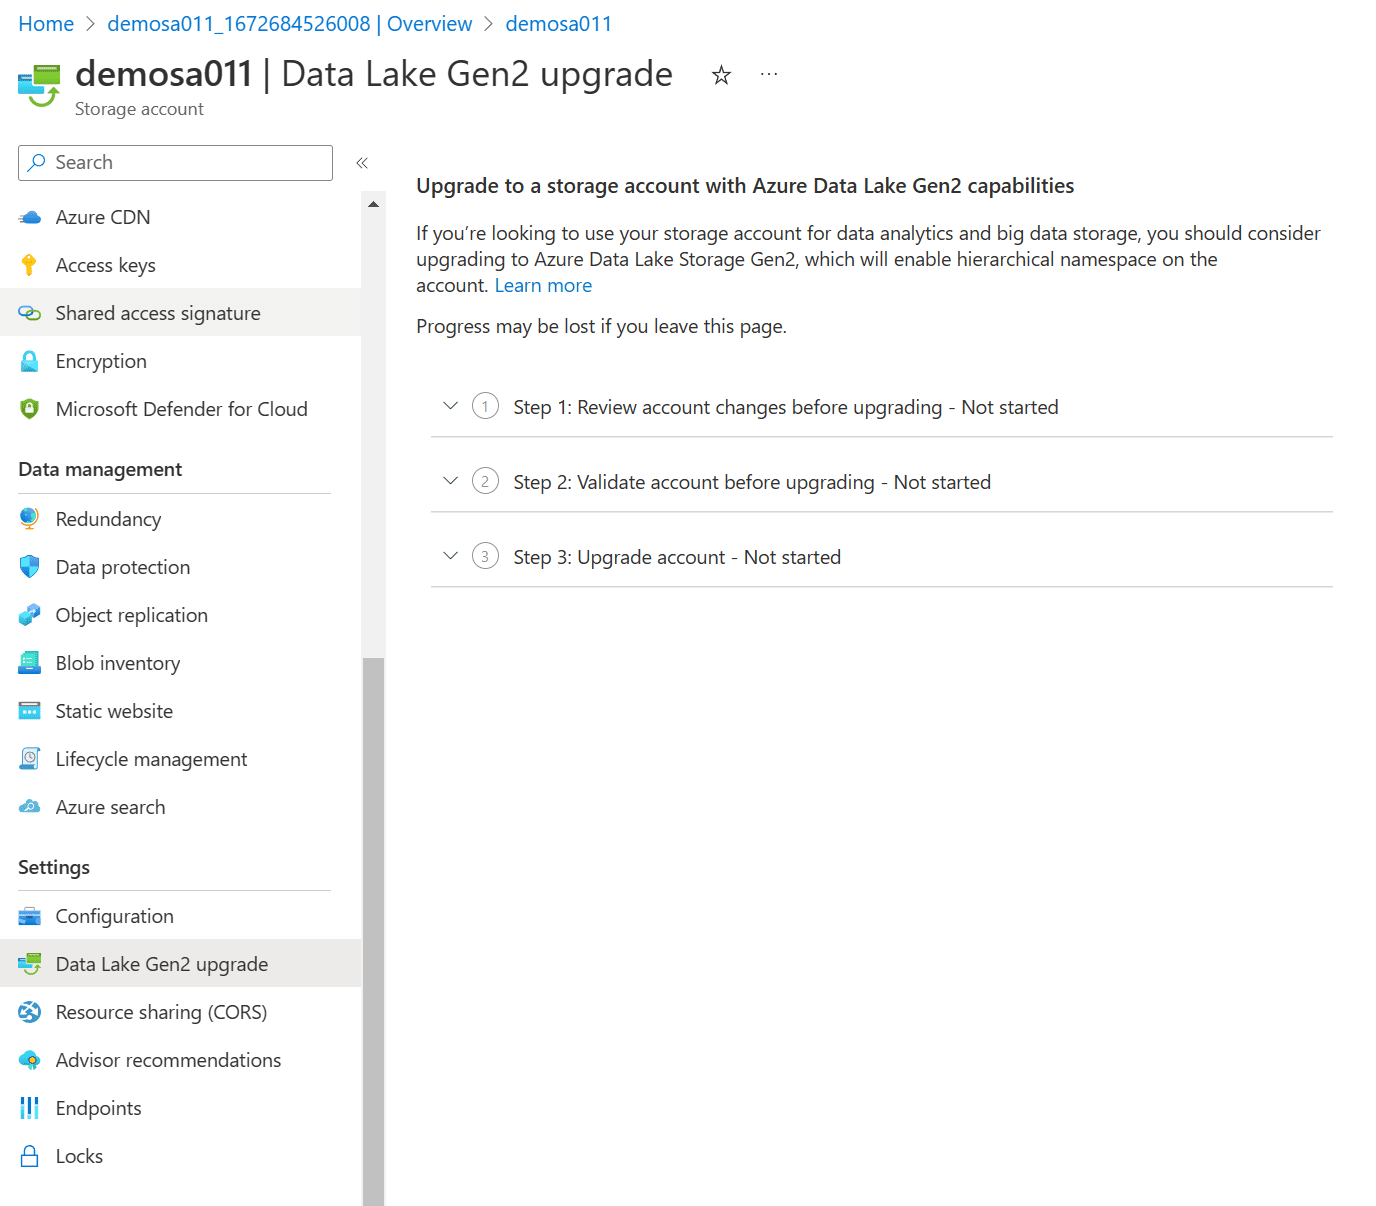Go to Home breadcrumb link
This screenshot has width=1376, height=1206.
click(46, 24)
